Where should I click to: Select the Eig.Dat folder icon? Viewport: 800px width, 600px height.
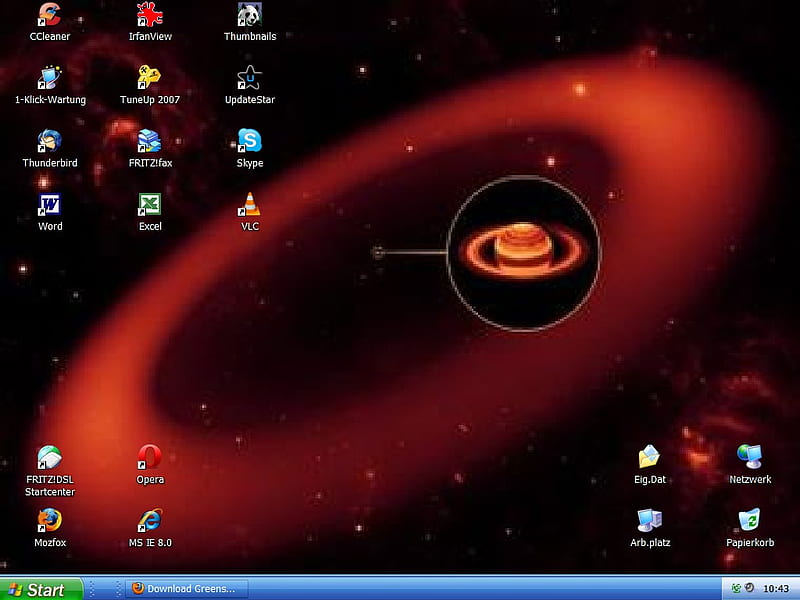(x=649, y=457)
